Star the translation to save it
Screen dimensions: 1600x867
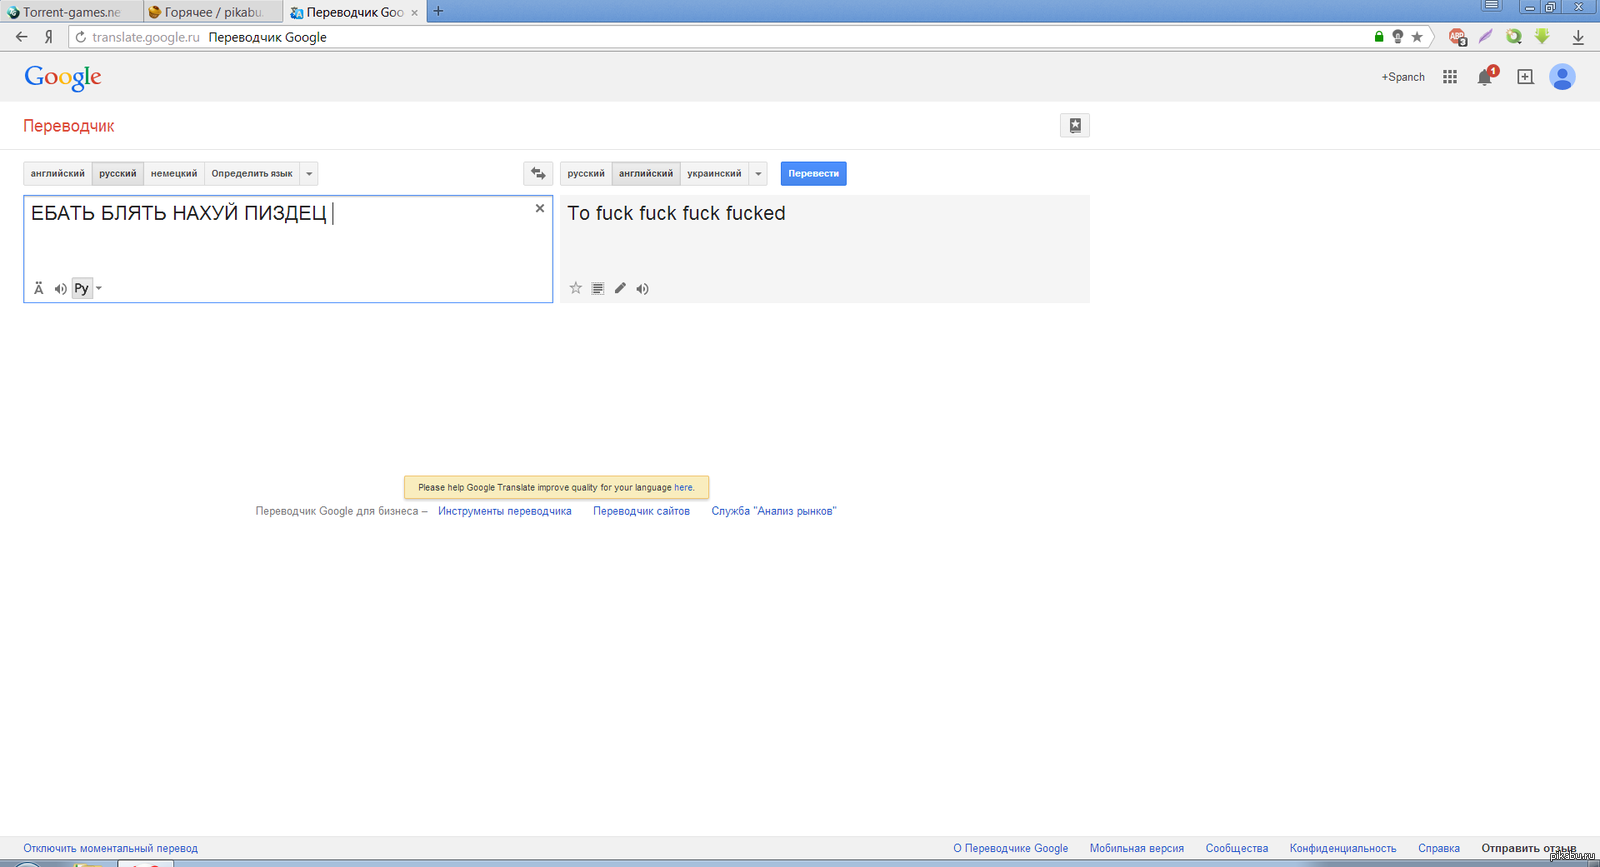[x=576, y=288]
